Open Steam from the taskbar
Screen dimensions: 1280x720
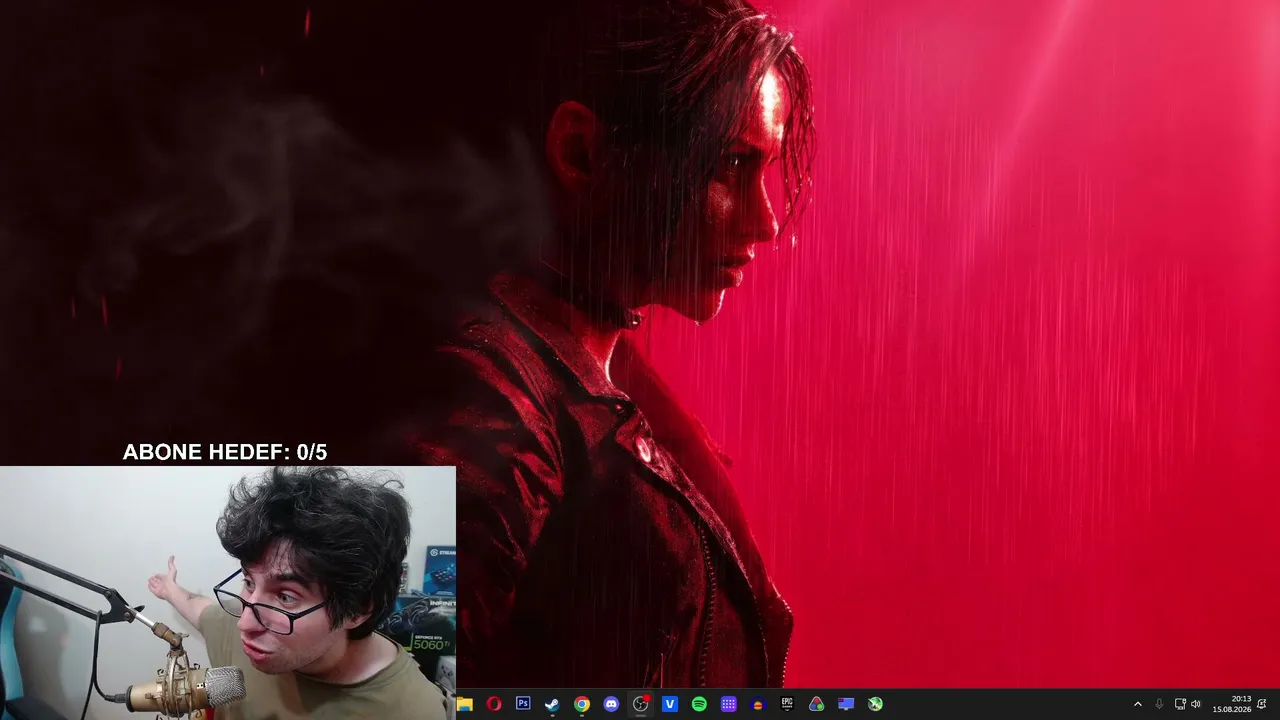point(552,704)
